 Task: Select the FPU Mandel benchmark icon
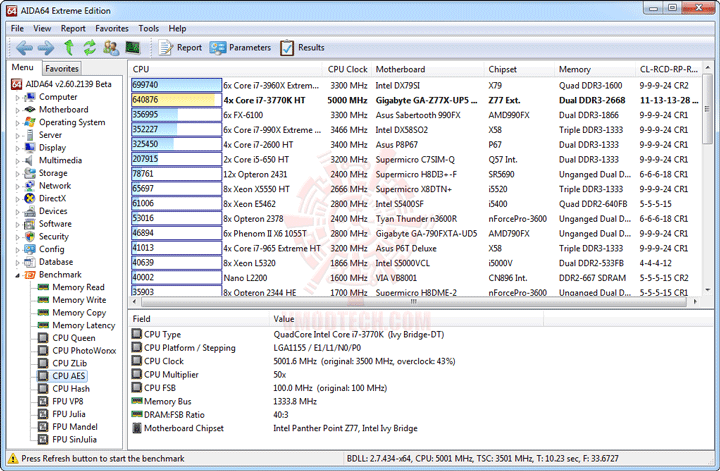[43, 427]
